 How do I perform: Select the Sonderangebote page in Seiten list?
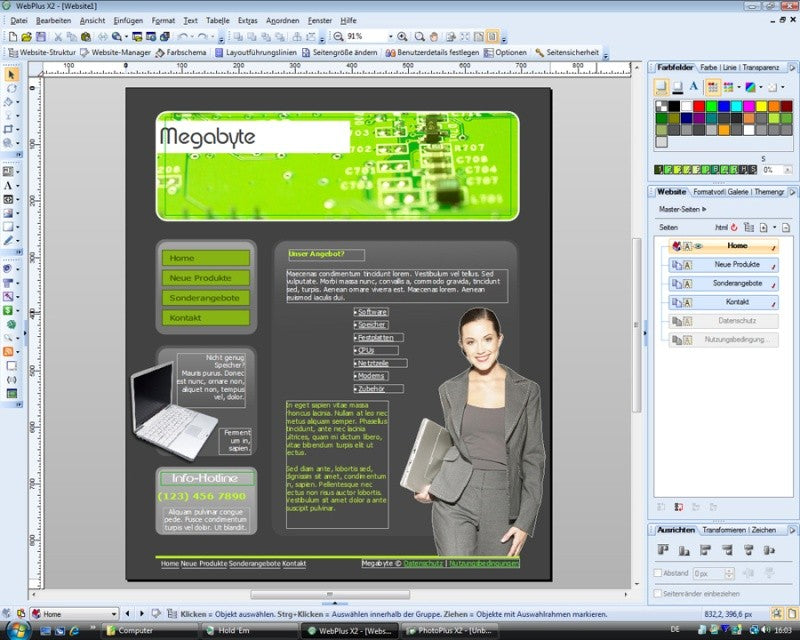(x=724, y=284)
